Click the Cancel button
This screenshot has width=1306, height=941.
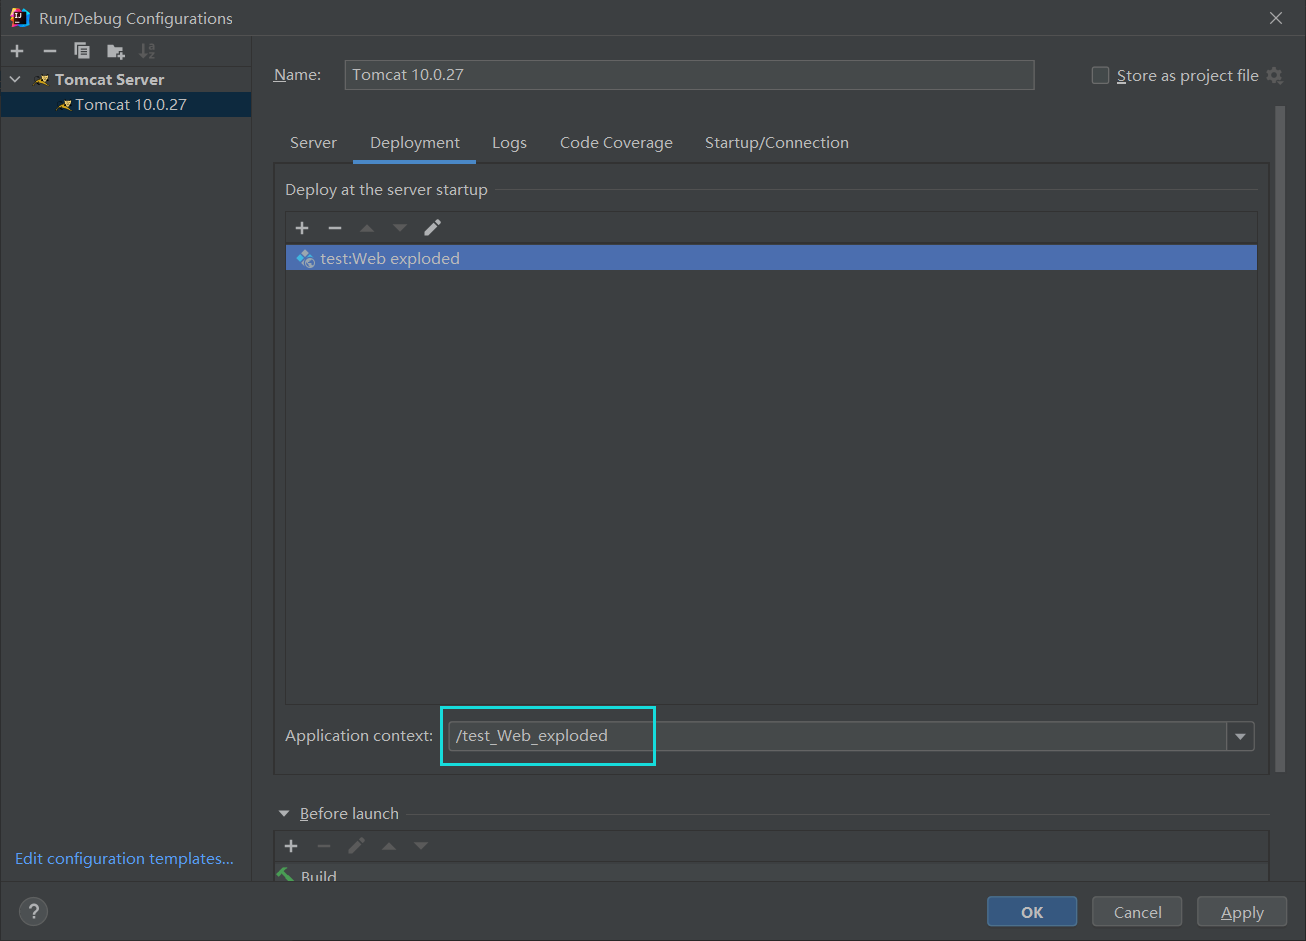coord(1138,912)
